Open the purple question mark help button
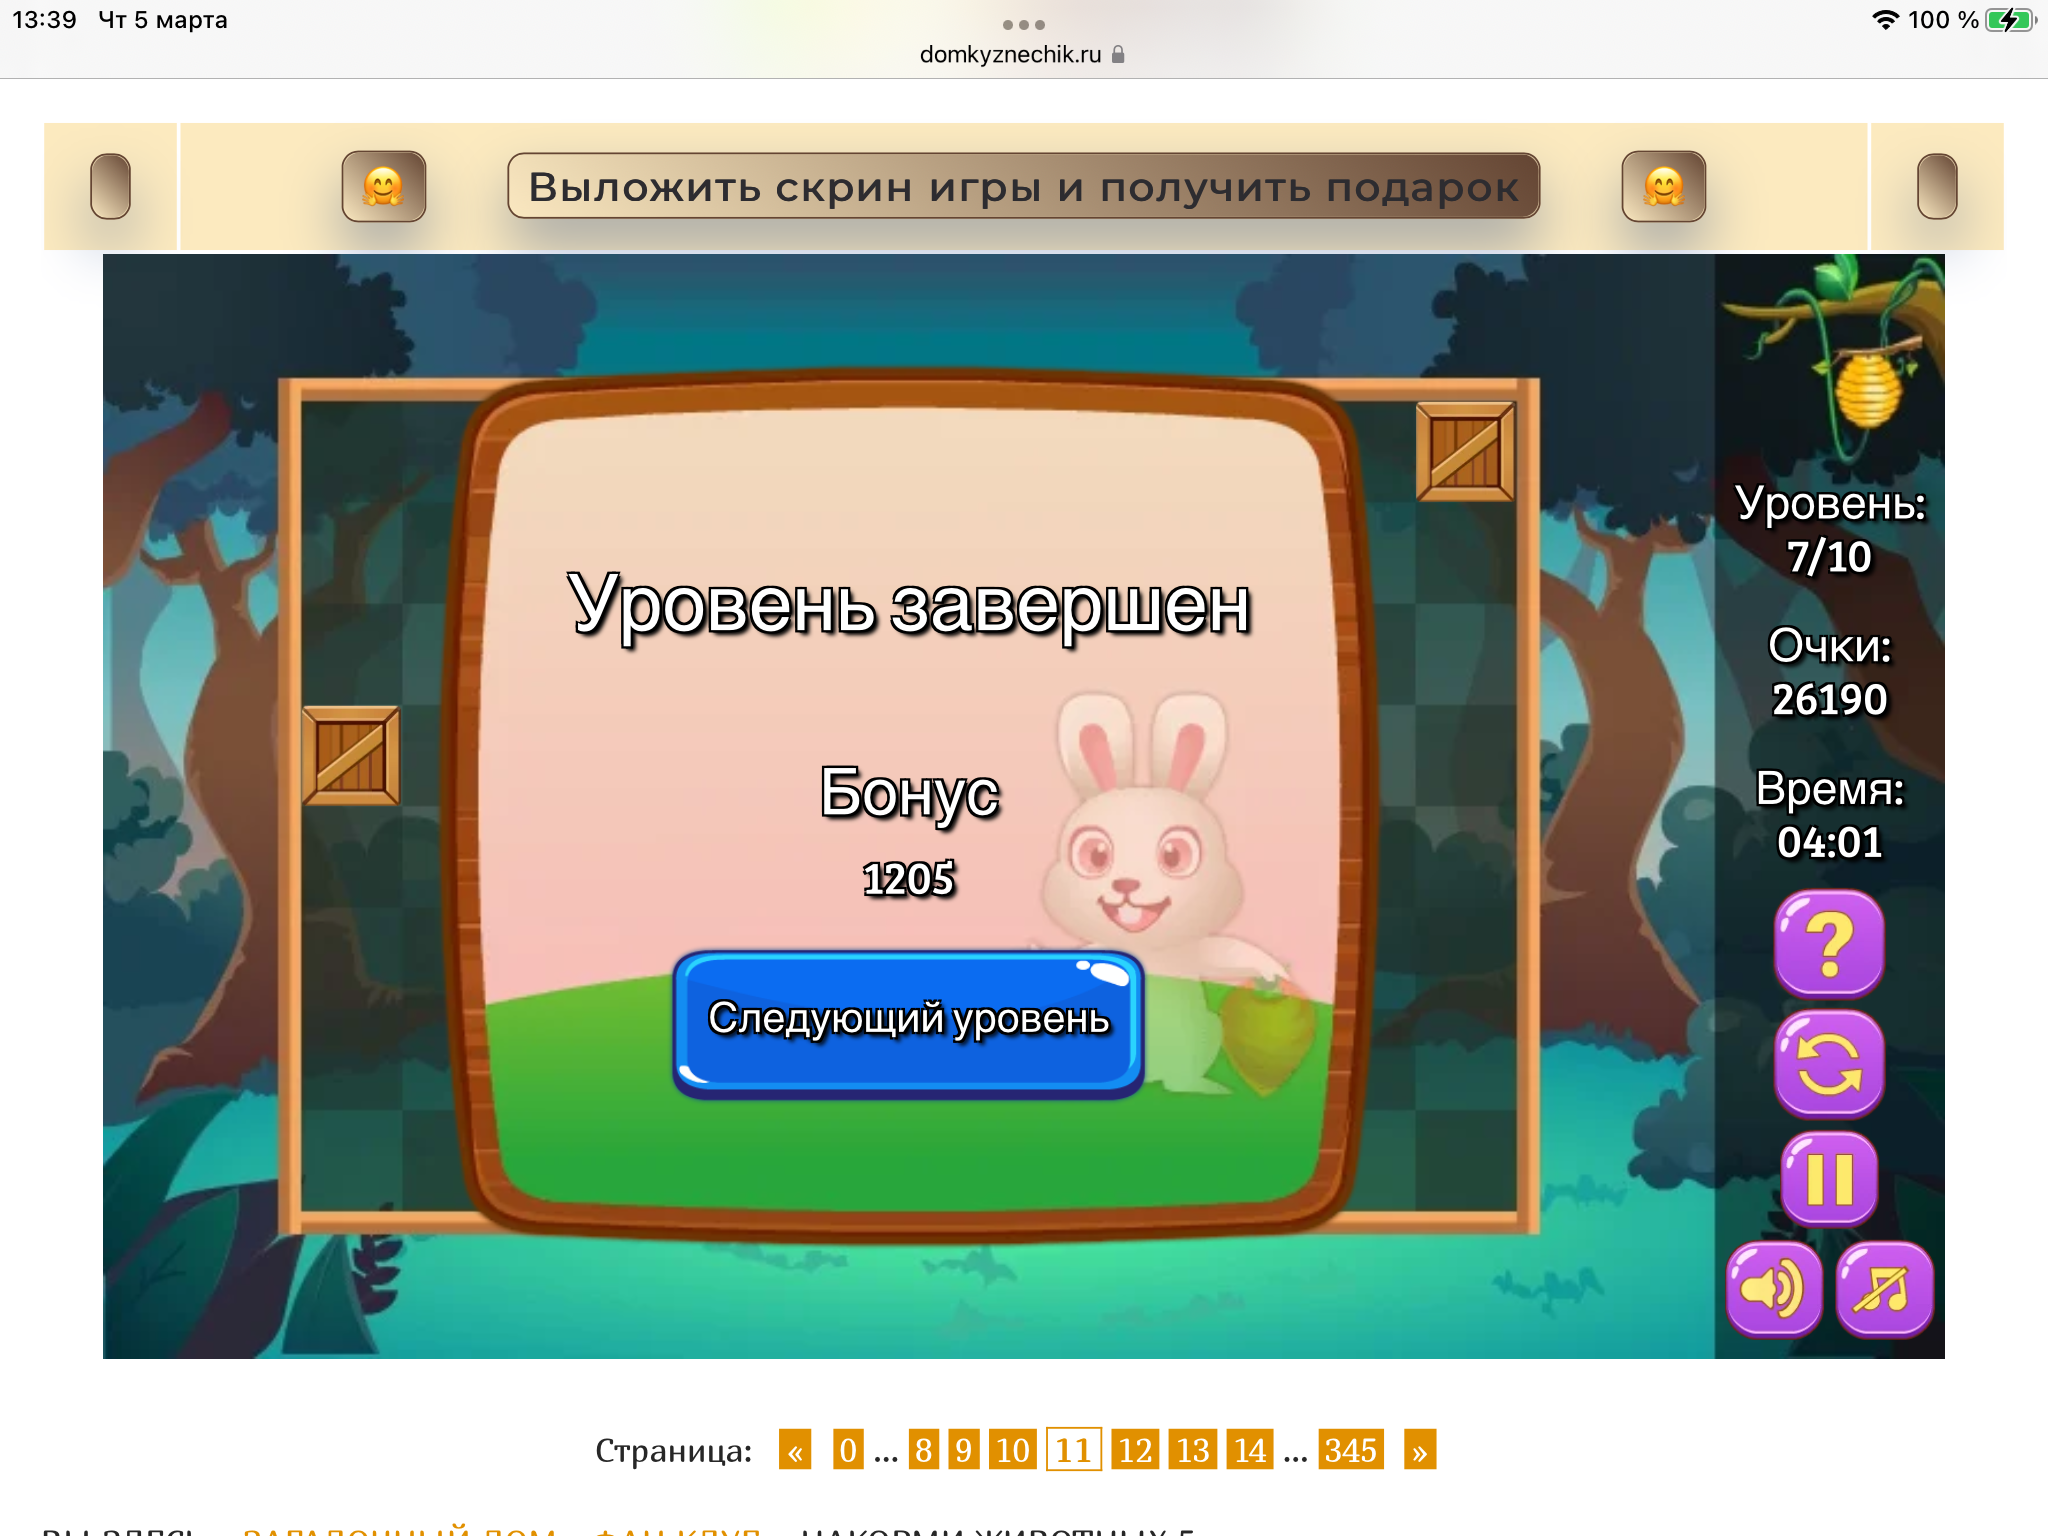This screenshot has width=2048, height=1536. [1829, 943]
